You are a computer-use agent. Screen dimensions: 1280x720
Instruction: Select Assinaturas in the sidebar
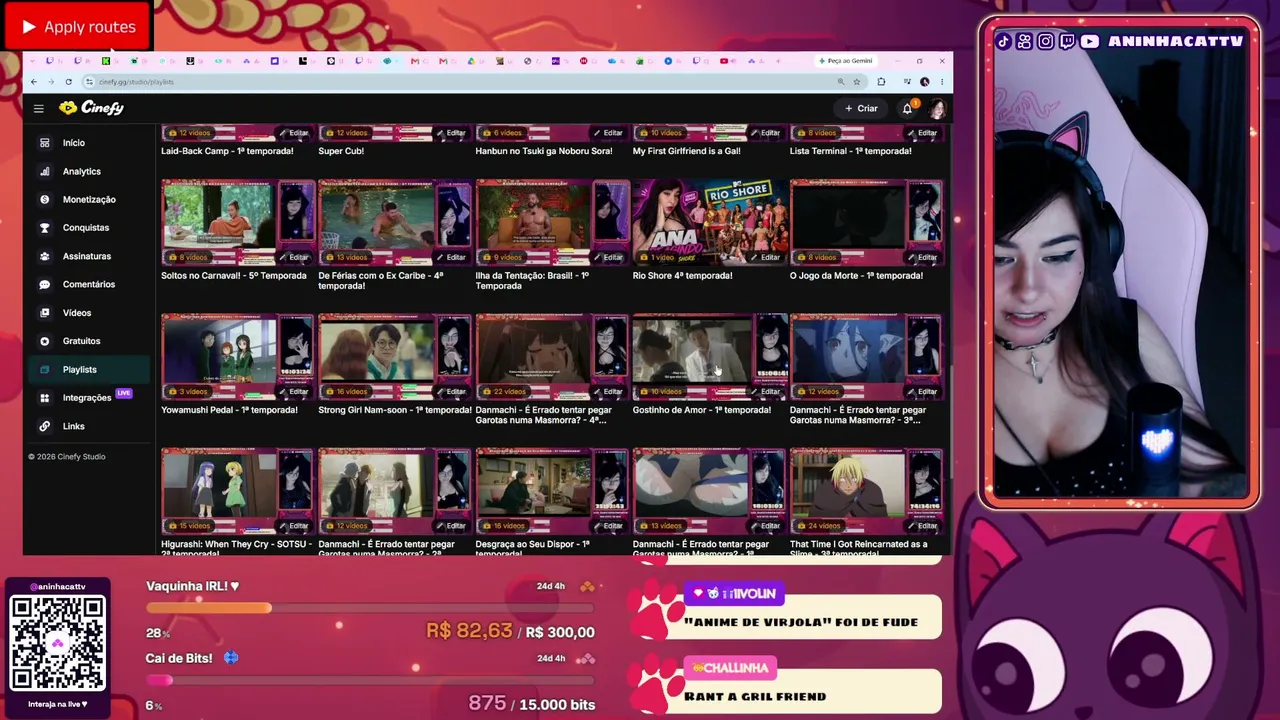(89, 256)
